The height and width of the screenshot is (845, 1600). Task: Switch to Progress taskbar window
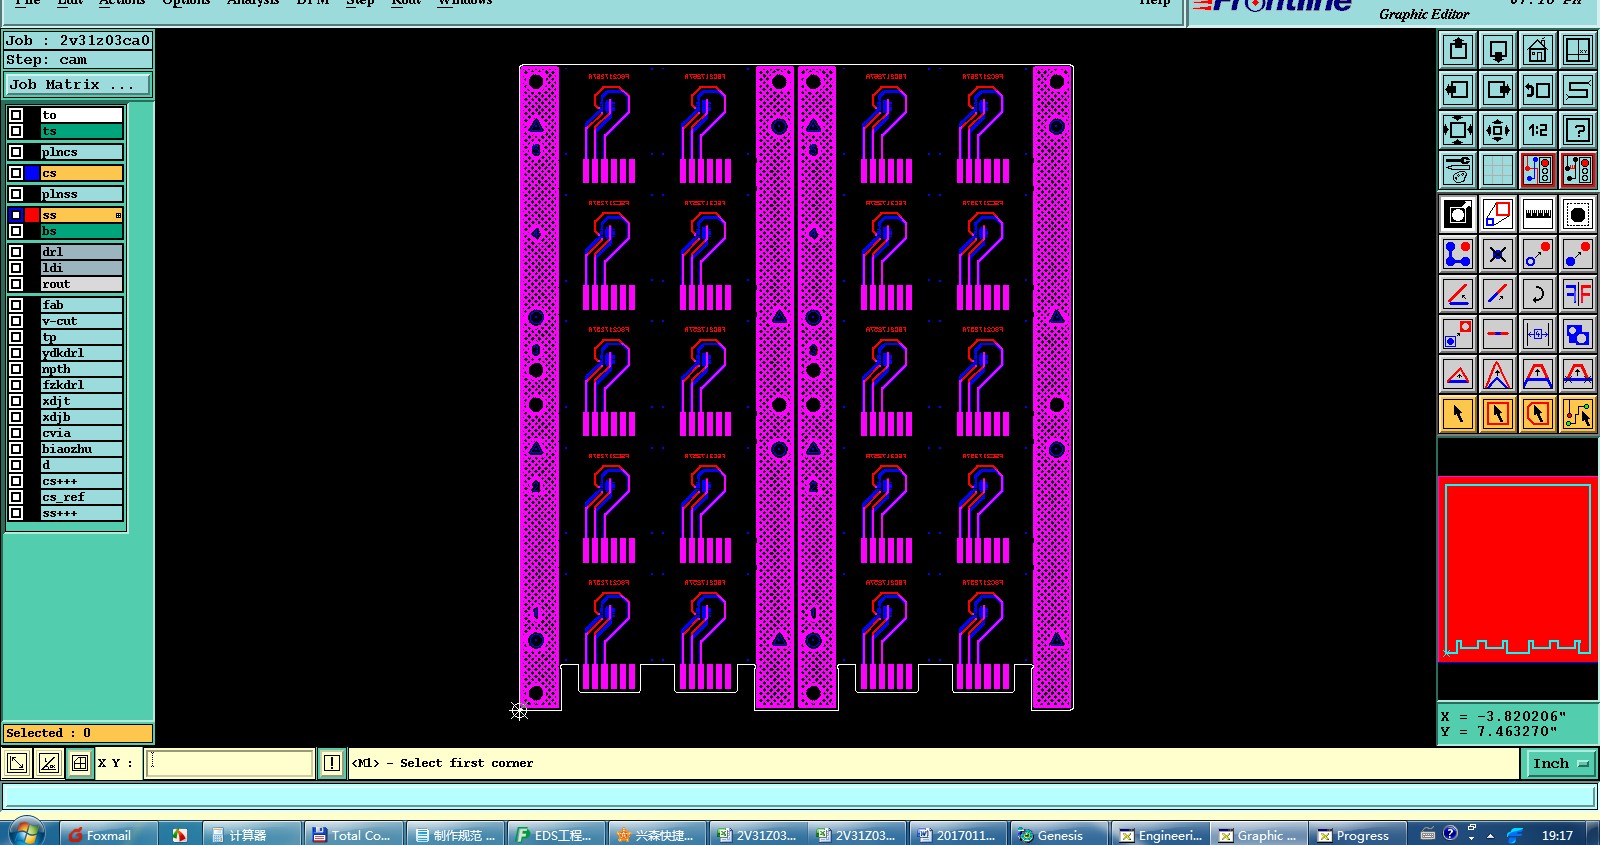1358,835
